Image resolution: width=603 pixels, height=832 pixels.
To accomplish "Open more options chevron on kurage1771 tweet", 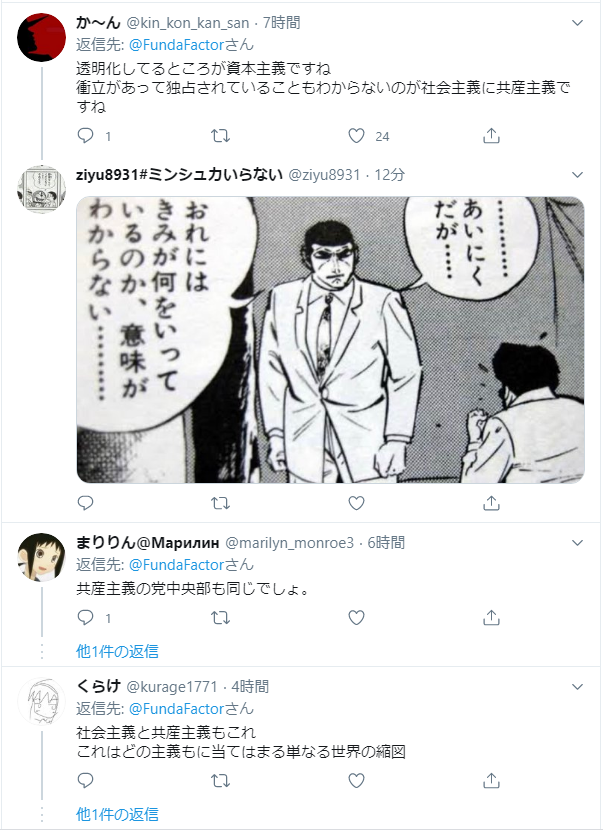I will (578, 687).
